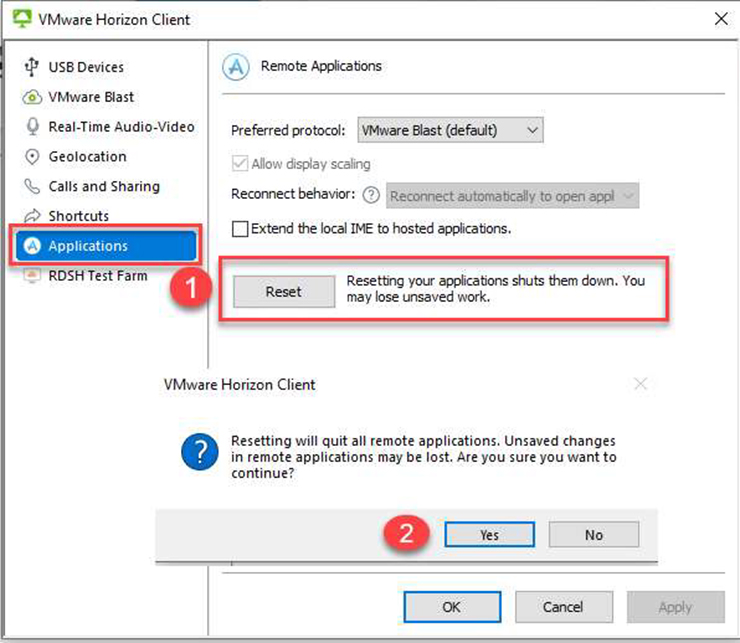The height and width of the screenshot is (643, 740).
Task: Select the RDSH Test Farm entry
Action: point(97,276)
